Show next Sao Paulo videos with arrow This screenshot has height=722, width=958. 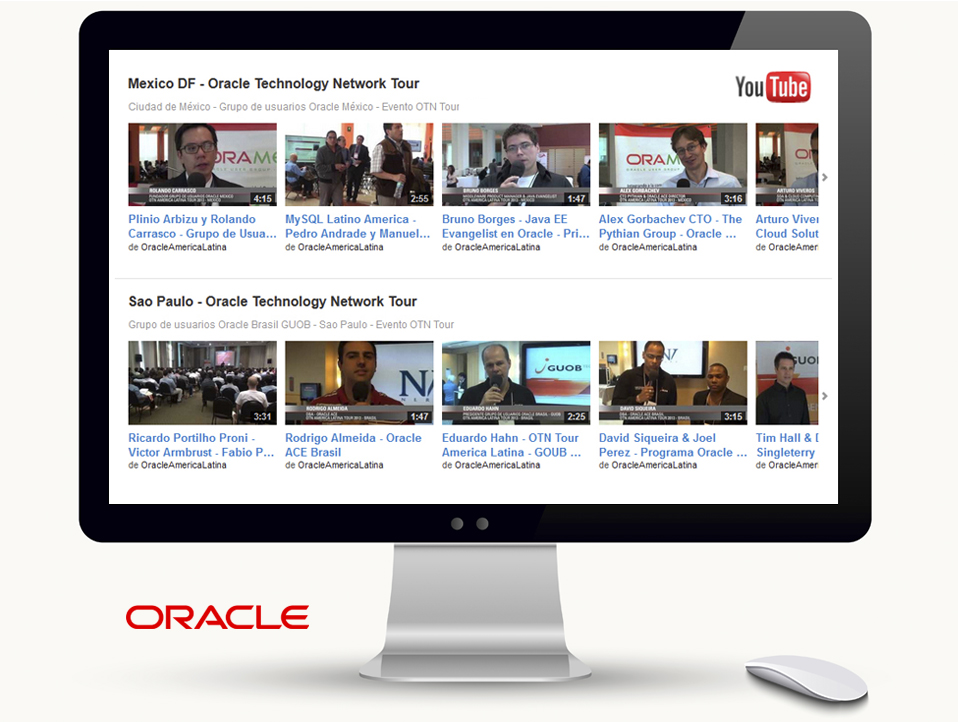(x=825, y=396)
